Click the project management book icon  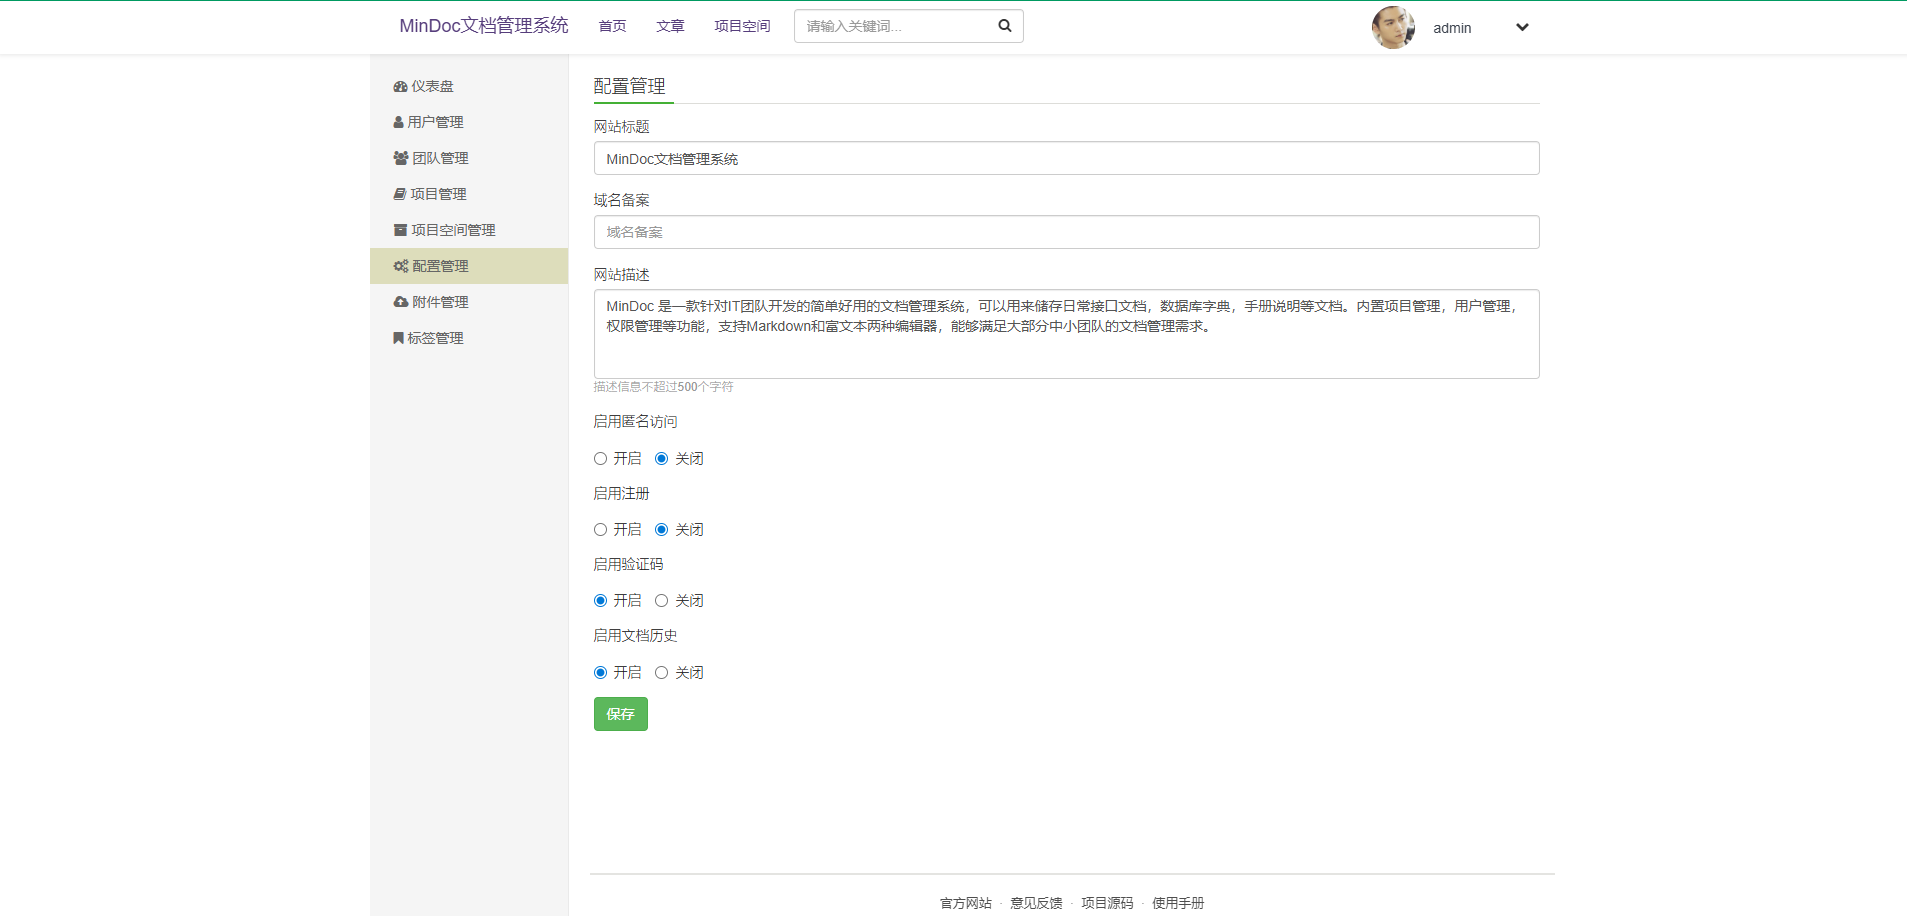(x=399, y=195)
